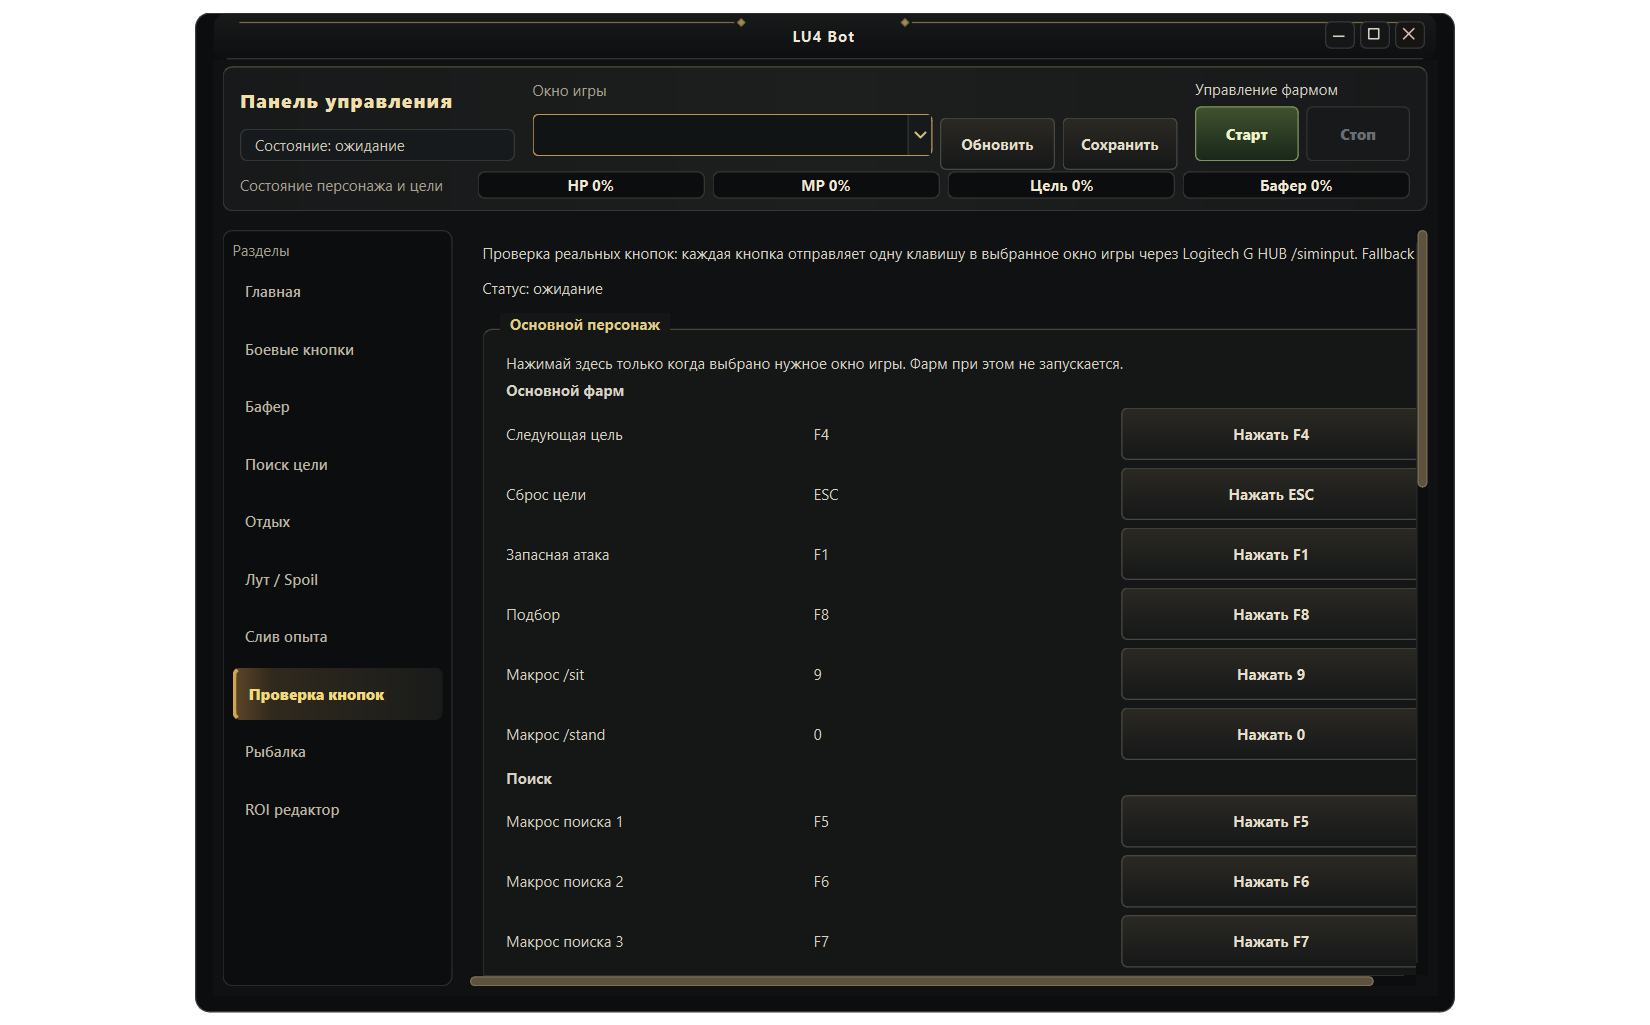Screen dimensions: 1650x1025
Task: Click the Нажать F5 button
Action: coord(1269,821)
